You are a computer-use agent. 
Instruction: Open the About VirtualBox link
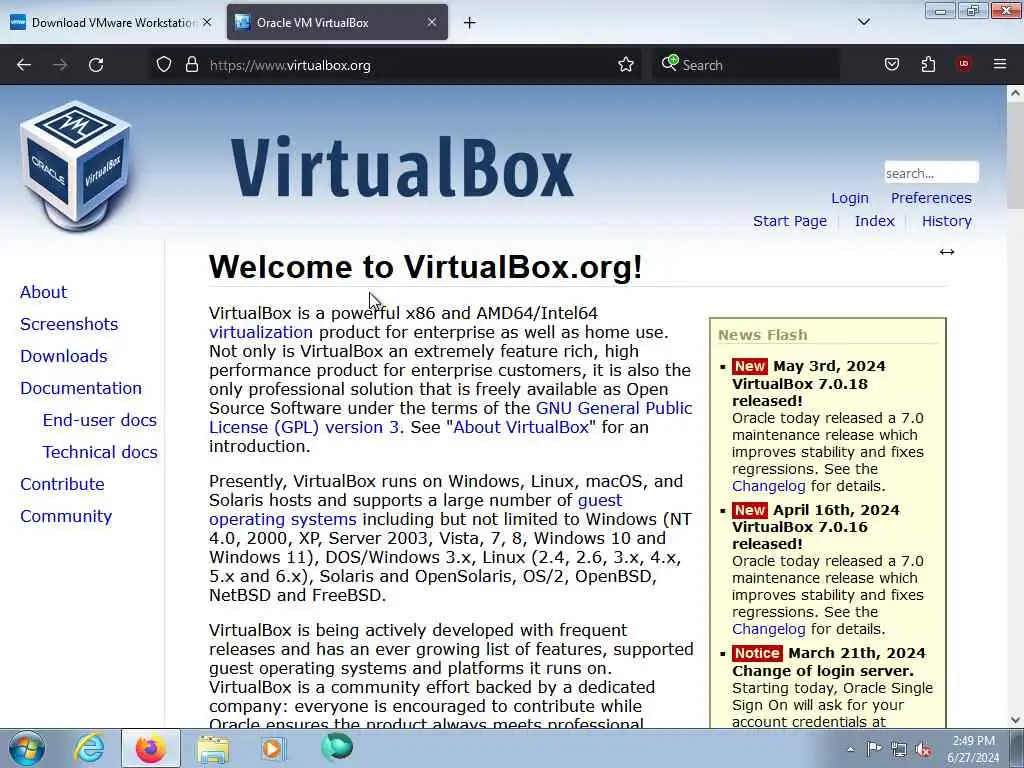[520, 427]
